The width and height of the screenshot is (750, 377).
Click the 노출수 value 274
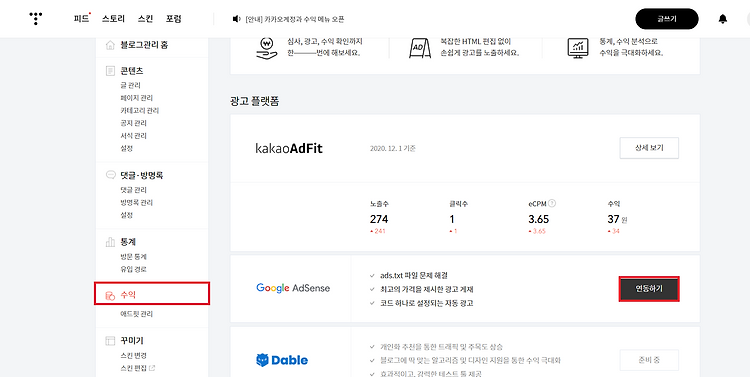point(379,219)
